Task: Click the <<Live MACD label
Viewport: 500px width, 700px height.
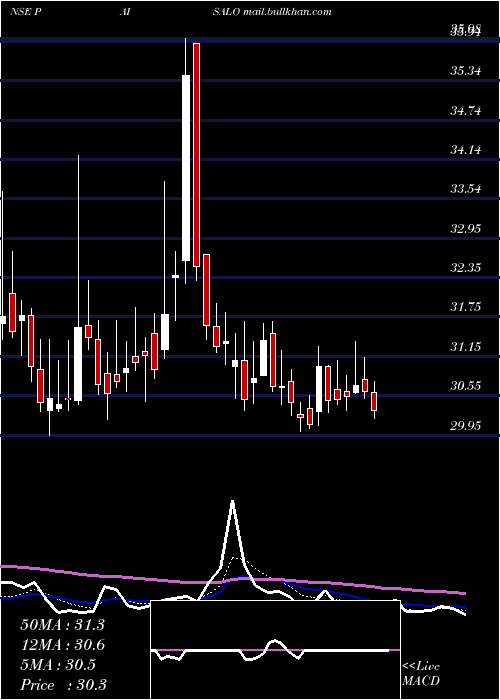Action: pos(421,673)
